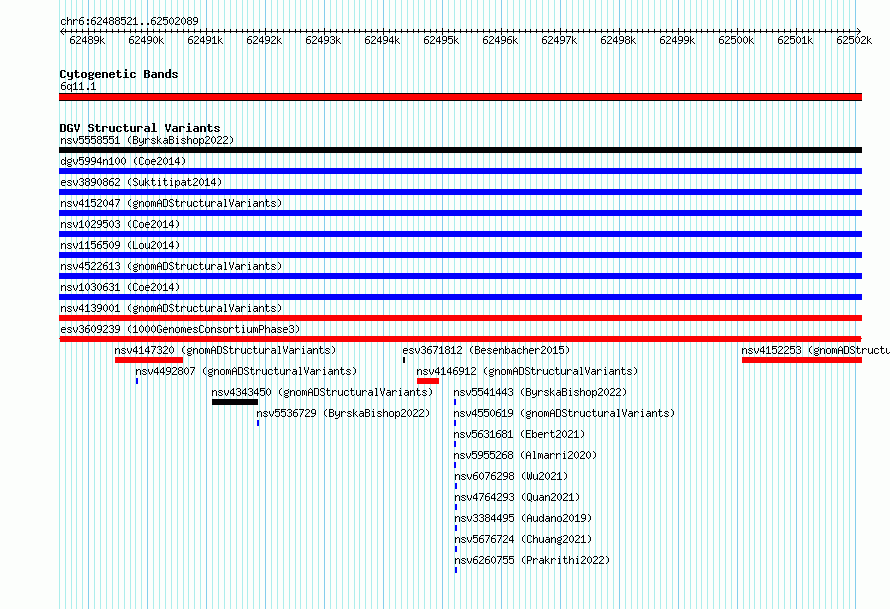Screen dimensions: 890x609
Task: Click the small blue nsv6260755 marker
Action: [456, 570]
